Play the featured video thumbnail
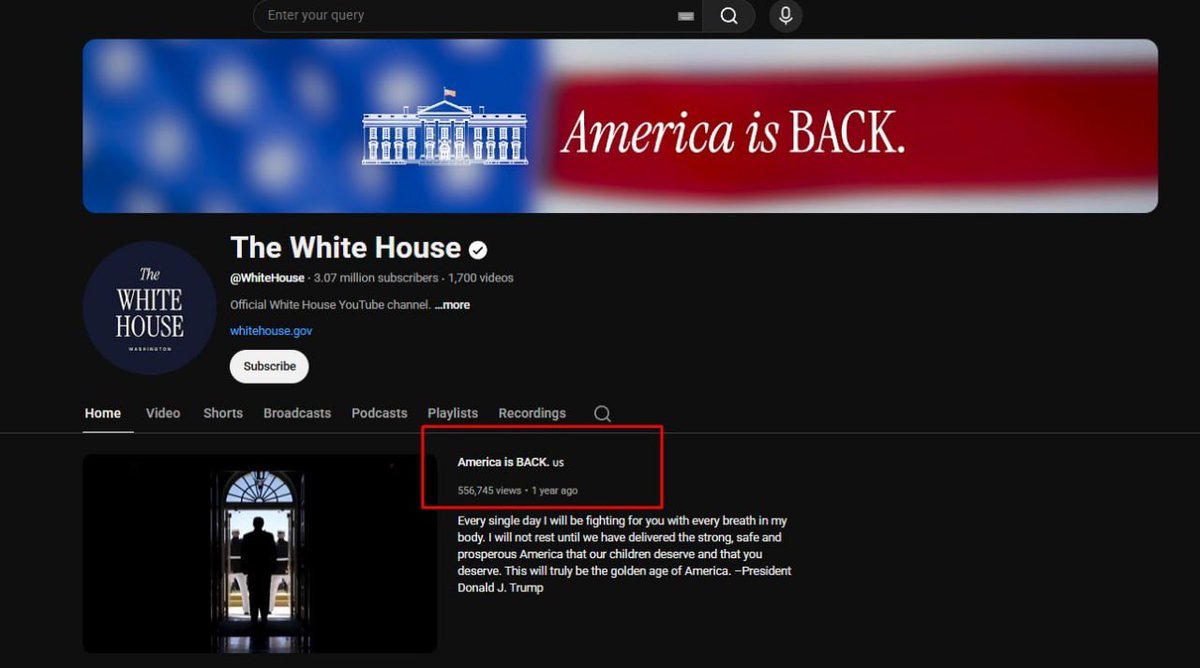Viewport: 1200px width, 668px height. pos(260,553)
